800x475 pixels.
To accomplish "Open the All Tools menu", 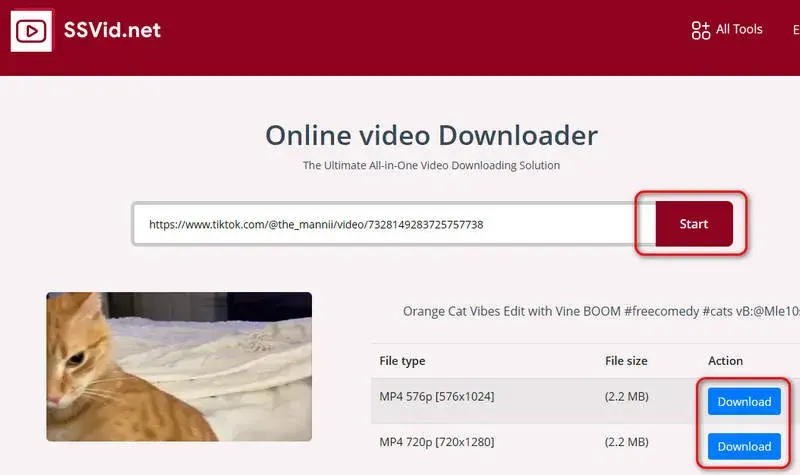I will pos(727,30).
